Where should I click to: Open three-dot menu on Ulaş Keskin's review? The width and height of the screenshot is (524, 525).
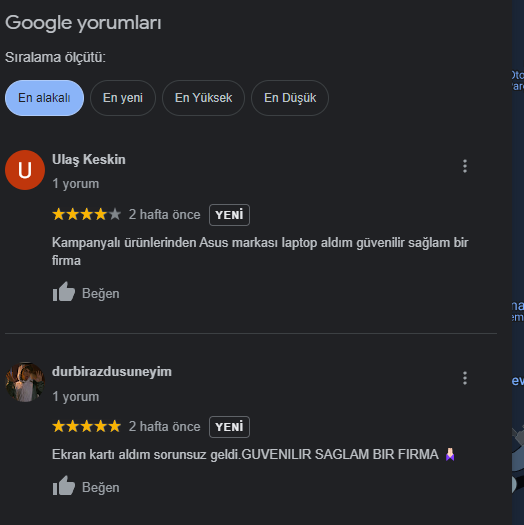pyautogui.click(x=465, y=166)
